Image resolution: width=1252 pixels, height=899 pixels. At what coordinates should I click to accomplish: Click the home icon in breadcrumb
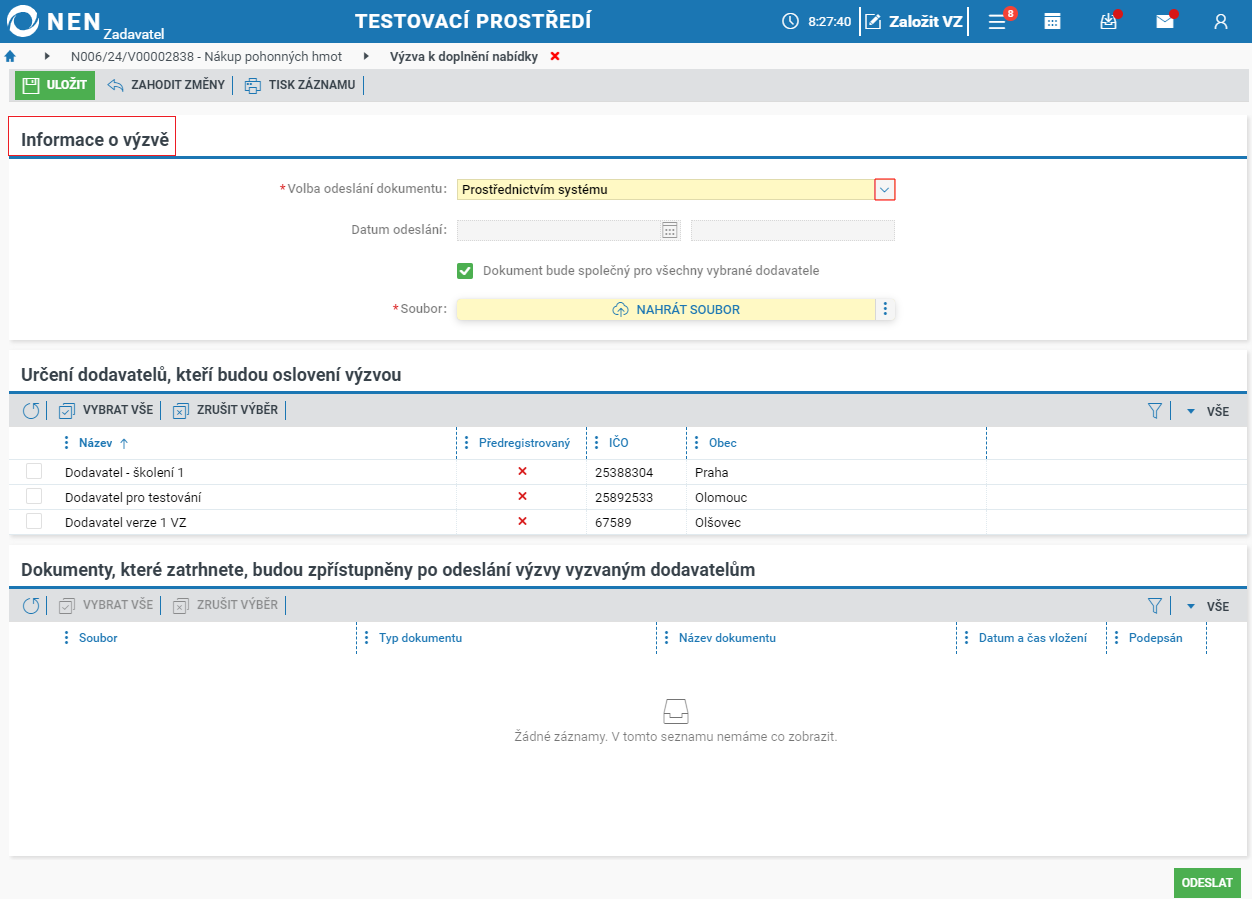click(11, 57)
